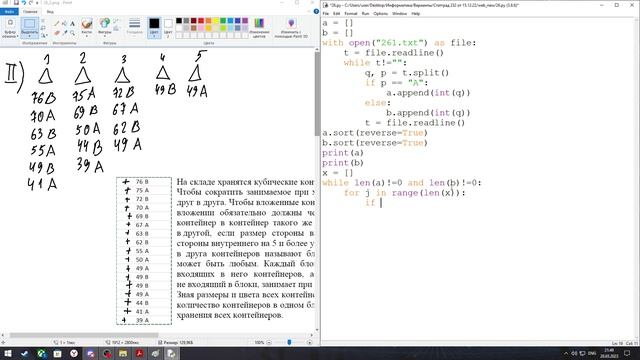Click Paint horizontal scrollbar thumb
Viewport: 640px width, 360px height.
84,335
